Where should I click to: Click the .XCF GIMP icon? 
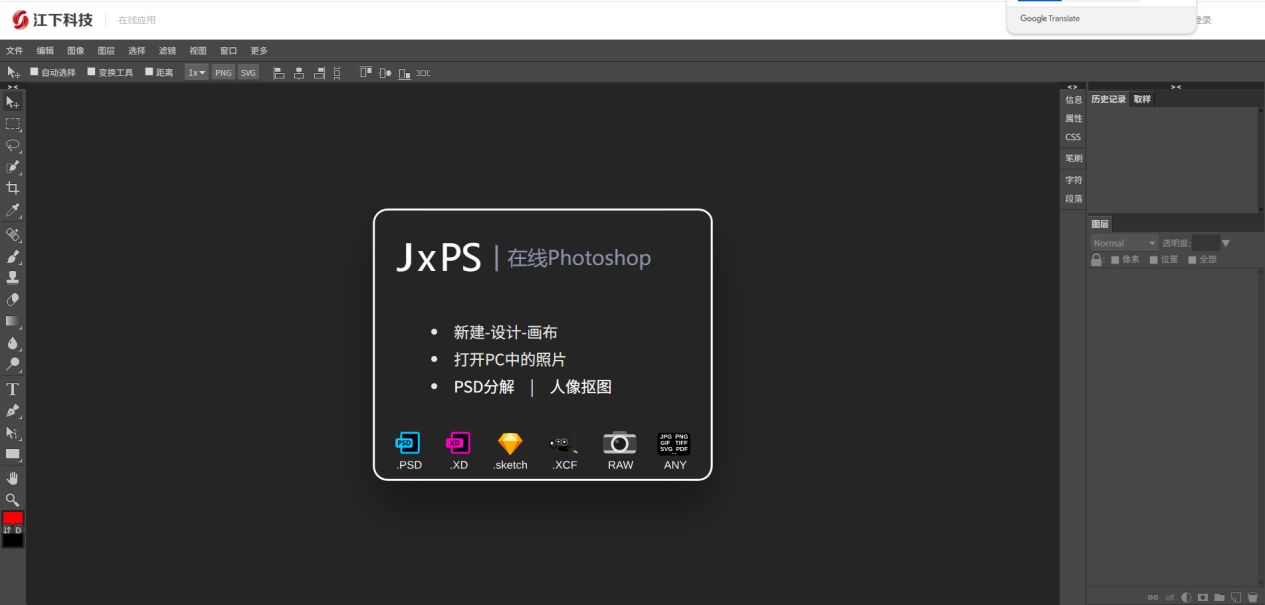click(x=564, y=444)
